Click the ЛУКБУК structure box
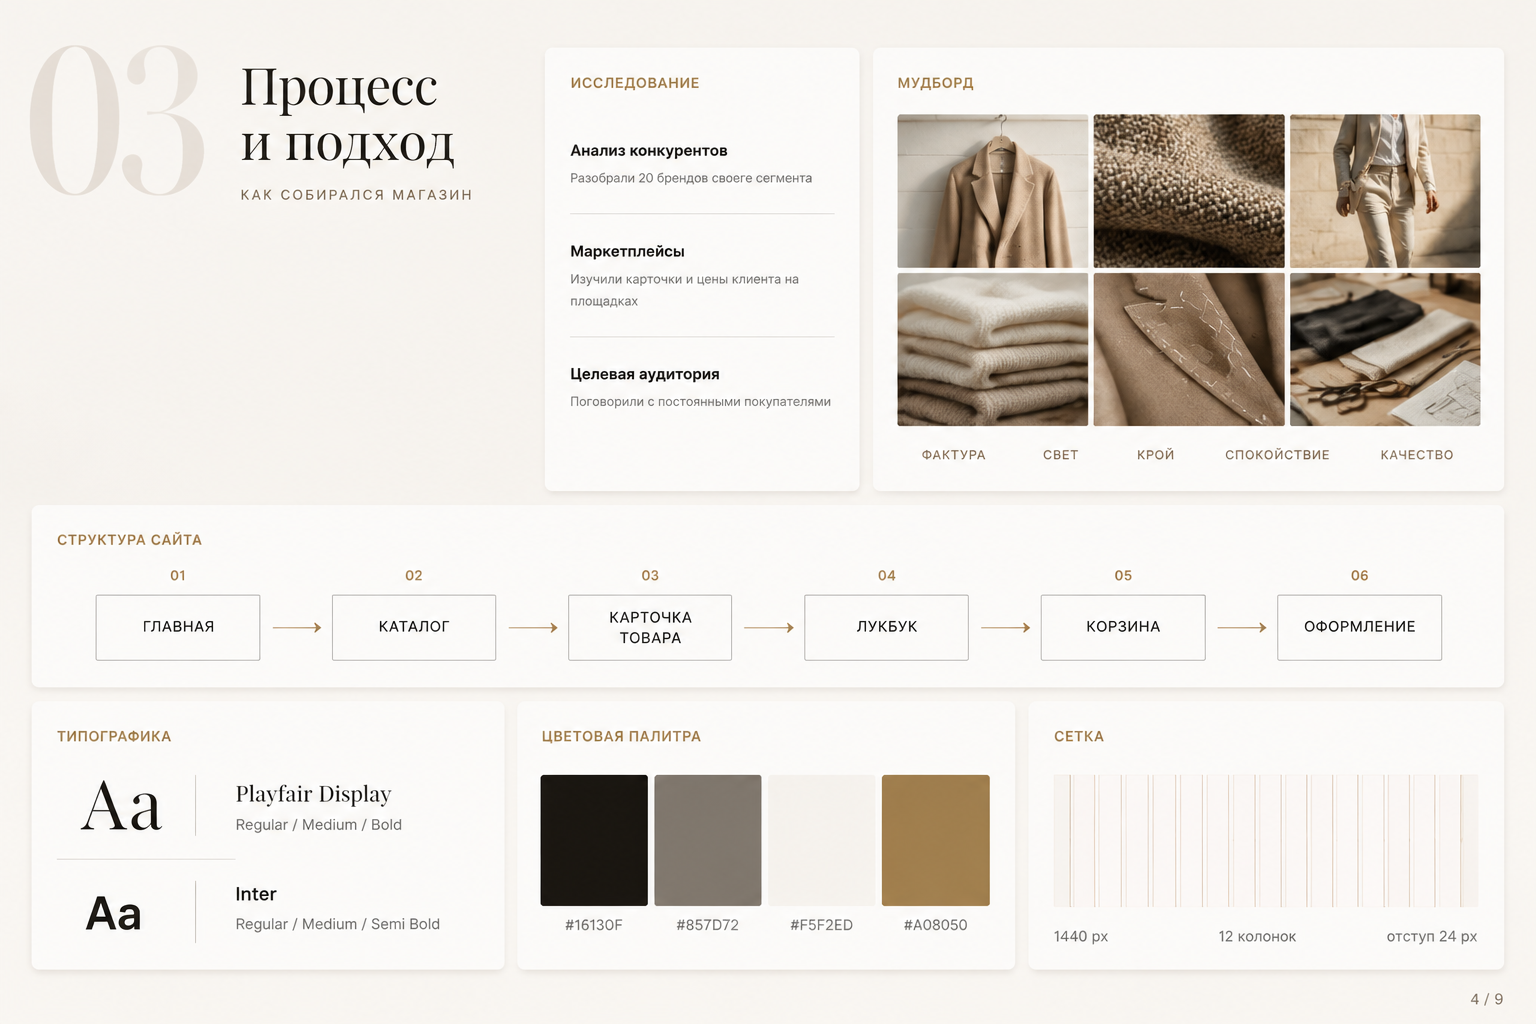The width and height of the screenshot is (1536, 1024). pos(886,627)
